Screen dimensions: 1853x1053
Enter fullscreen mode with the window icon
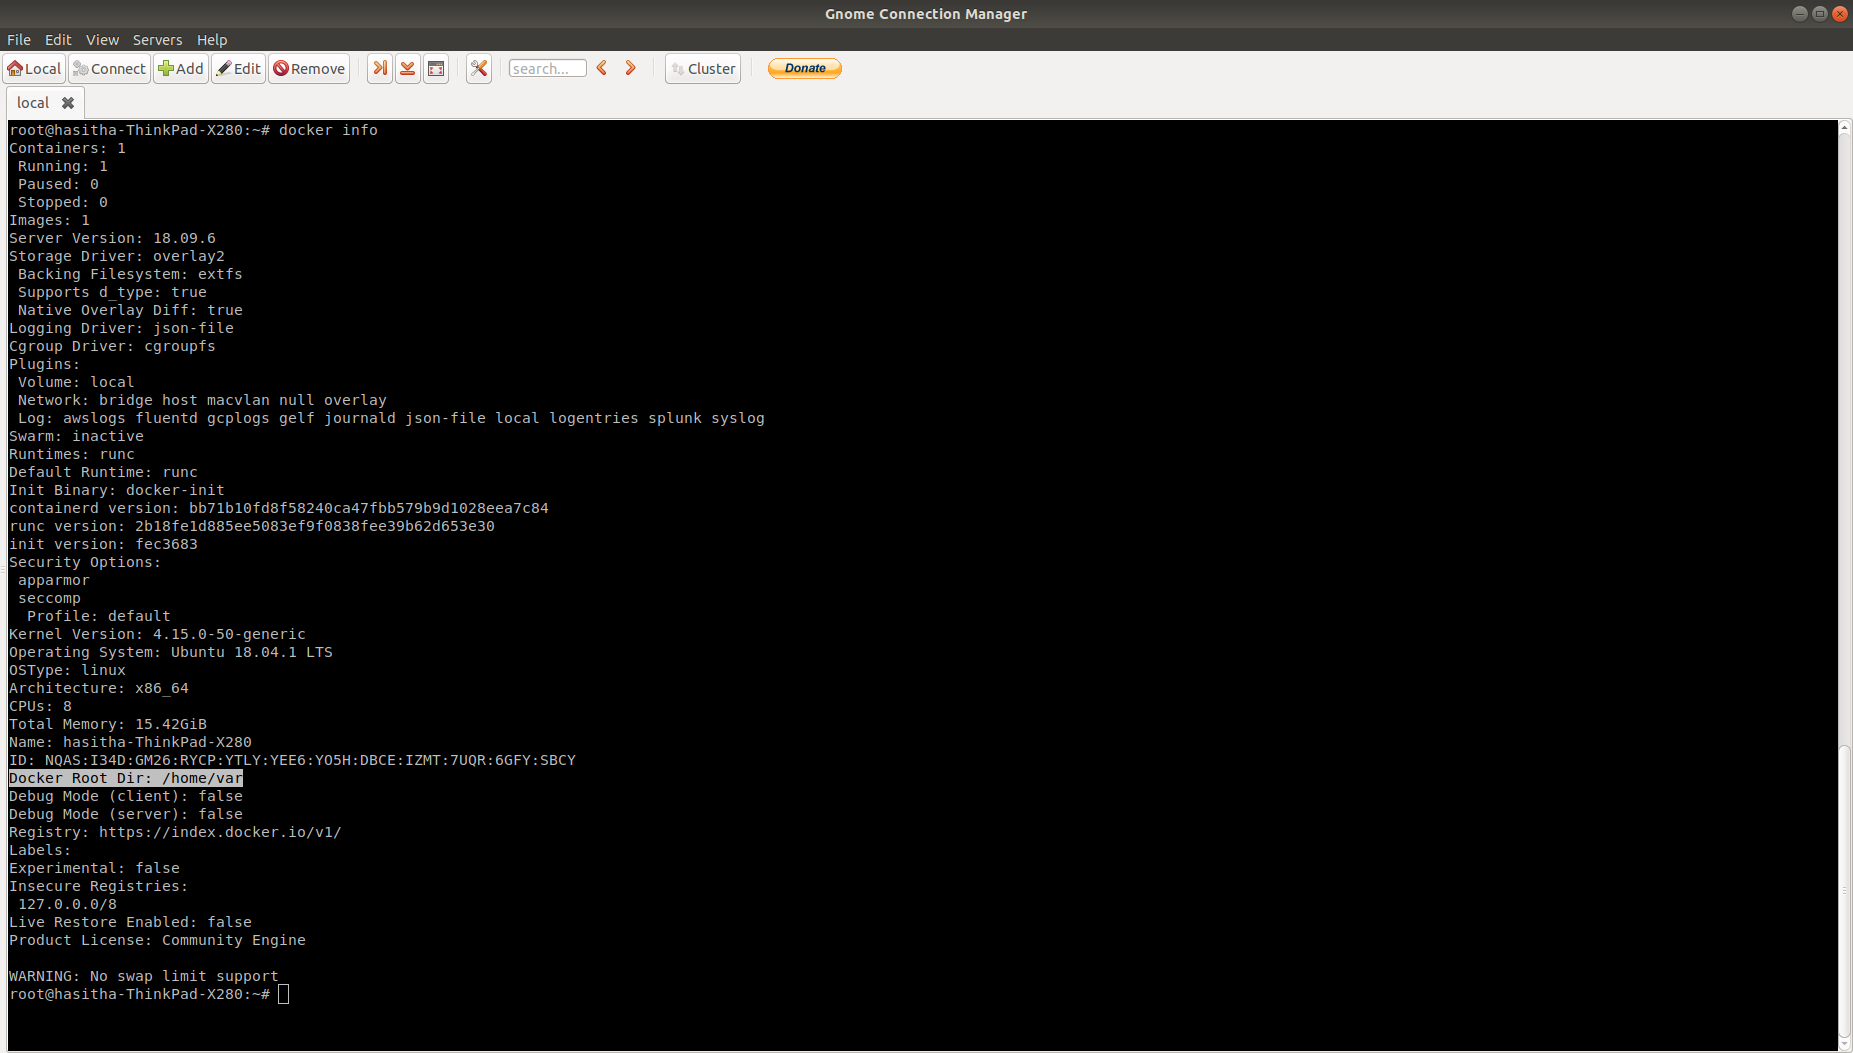coord(436,68)
